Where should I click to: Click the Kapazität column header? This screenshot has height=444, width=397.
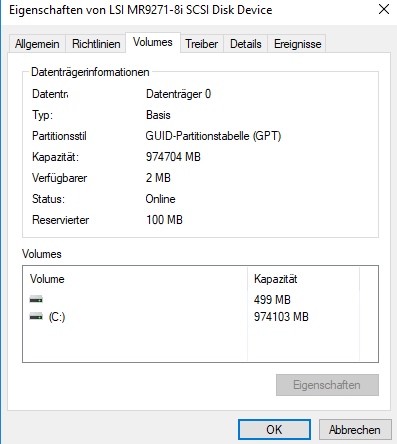pyautogui.click(x=275, y=279)
